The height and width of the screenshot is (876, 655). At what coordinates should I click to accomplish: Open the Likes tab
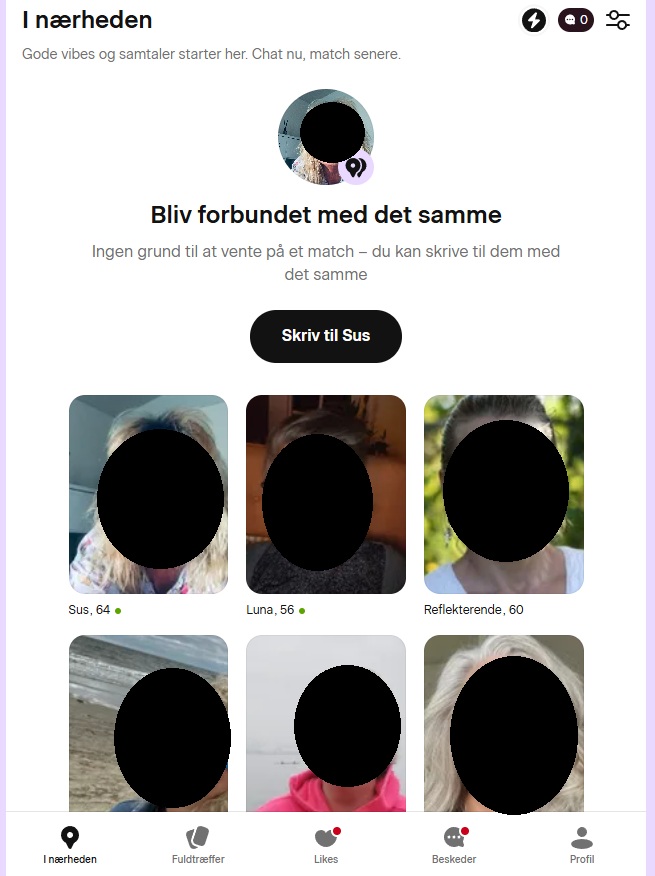pos(326,845)
